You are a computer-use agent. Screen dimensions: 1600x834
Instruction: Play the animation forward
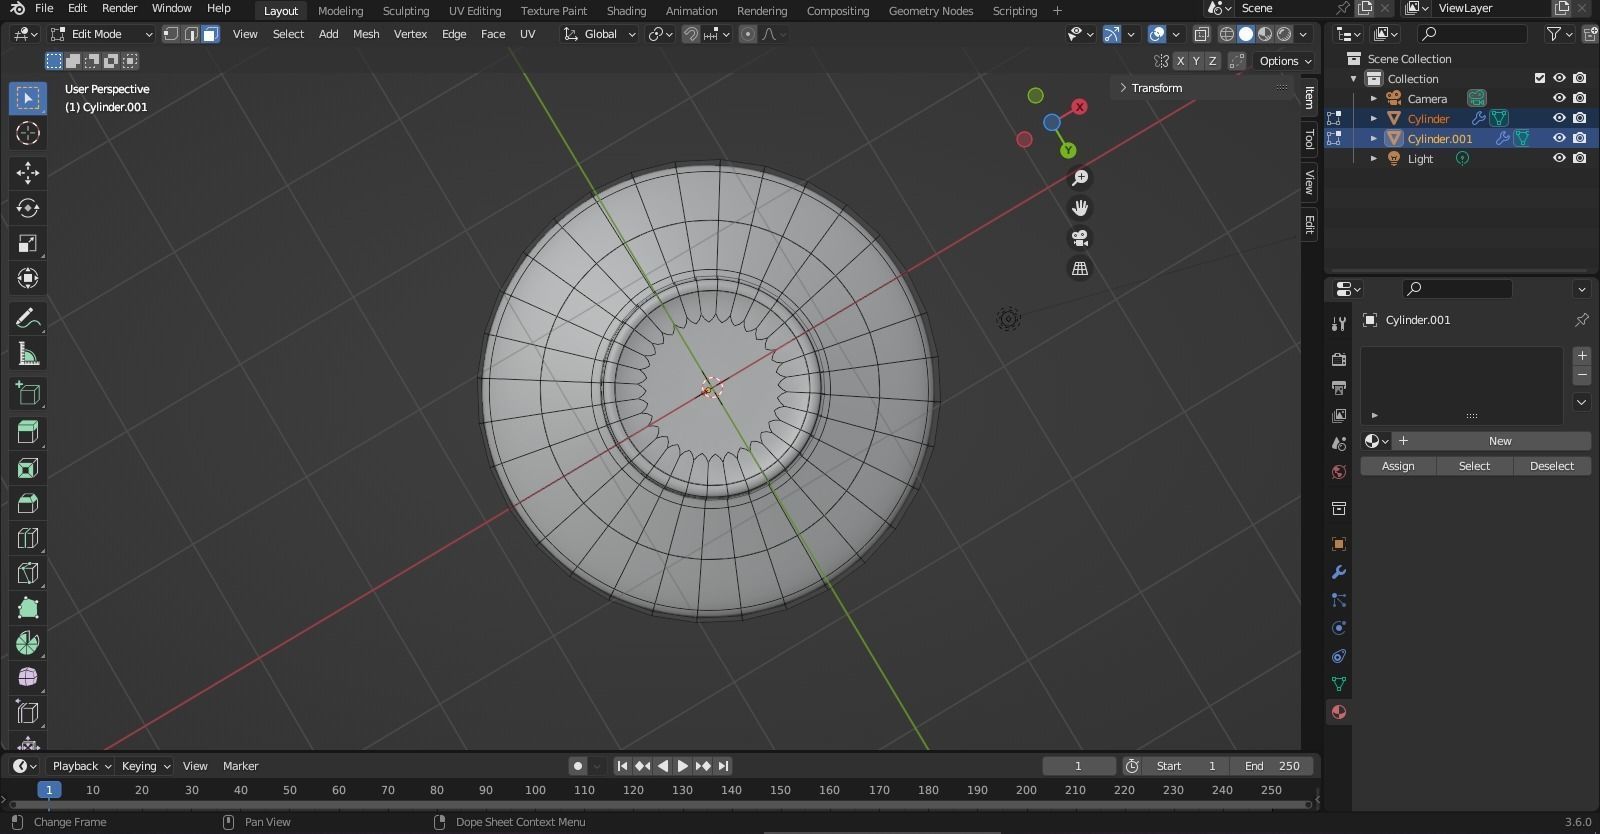(682, 766)
